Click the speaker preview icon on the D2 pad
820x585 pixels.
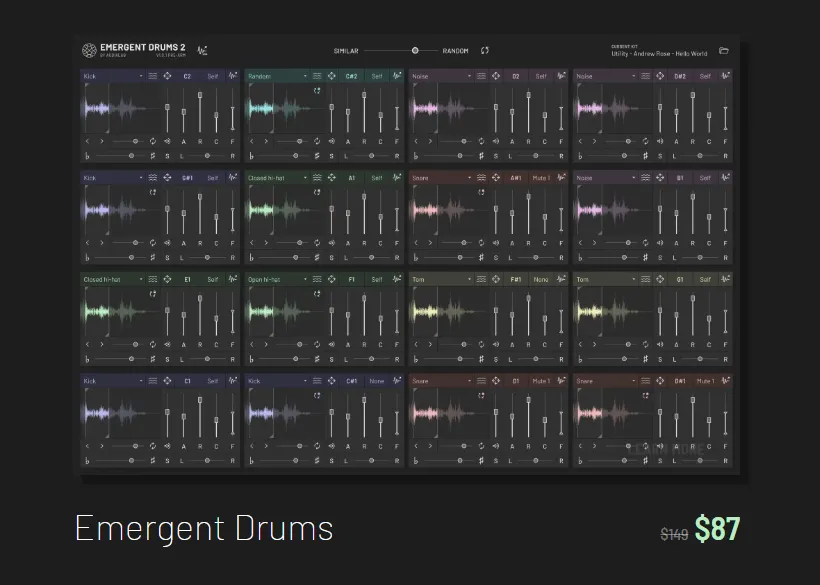(496, 141)
